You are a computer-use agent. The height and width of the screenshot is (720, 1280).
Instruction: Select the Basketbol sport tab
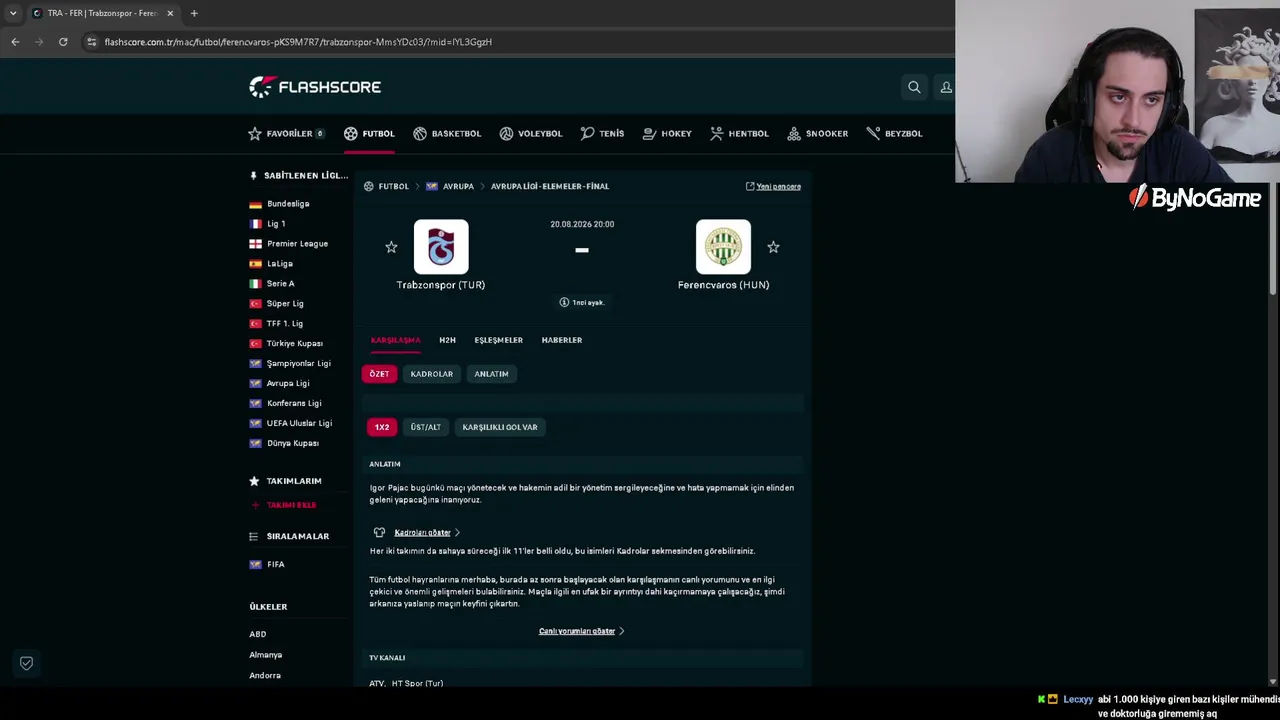point(447,133)
